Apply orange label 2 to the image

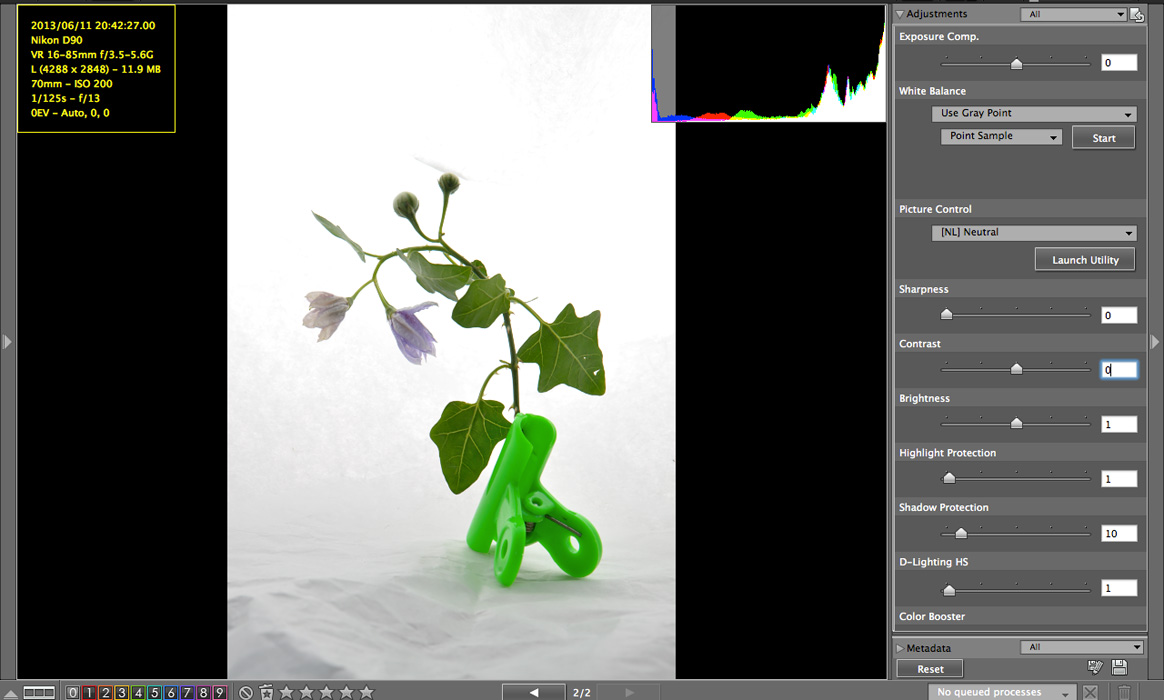(x=105, y=692)
